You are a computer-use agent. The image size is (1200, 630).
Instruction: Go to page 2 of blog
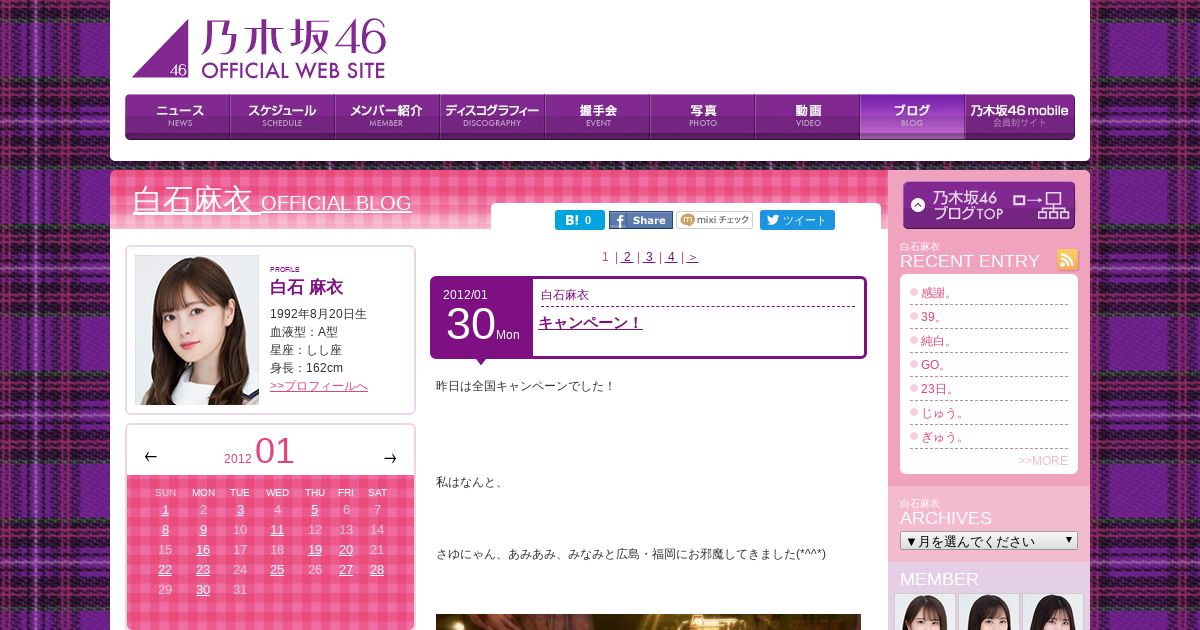click(x=627, y=257)
